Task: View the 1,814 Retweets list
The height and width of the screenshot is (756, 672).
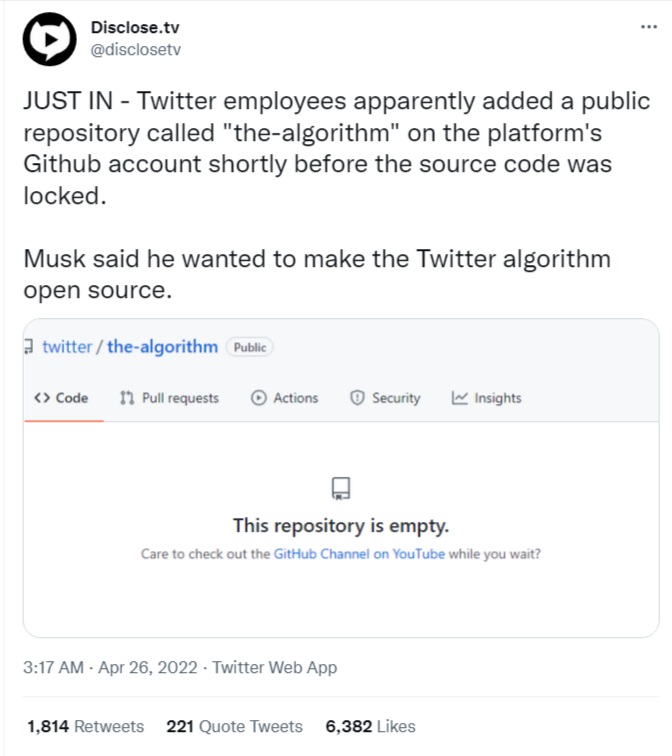Action: click(85, 727)
